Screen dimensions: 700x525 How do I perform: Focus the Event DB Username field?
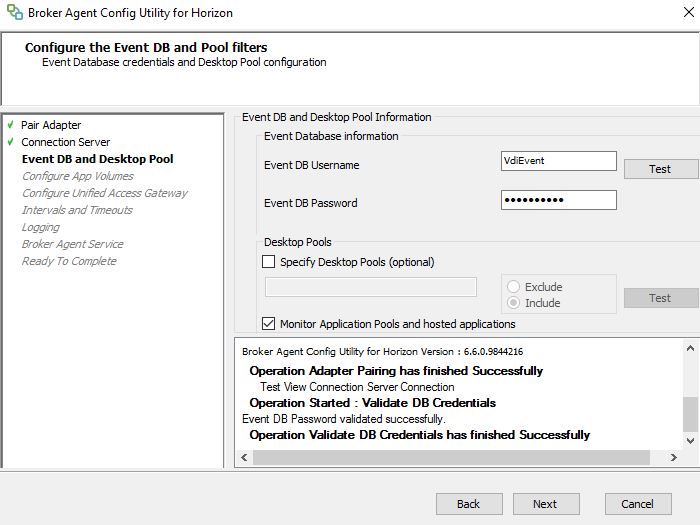pos(558,161)
